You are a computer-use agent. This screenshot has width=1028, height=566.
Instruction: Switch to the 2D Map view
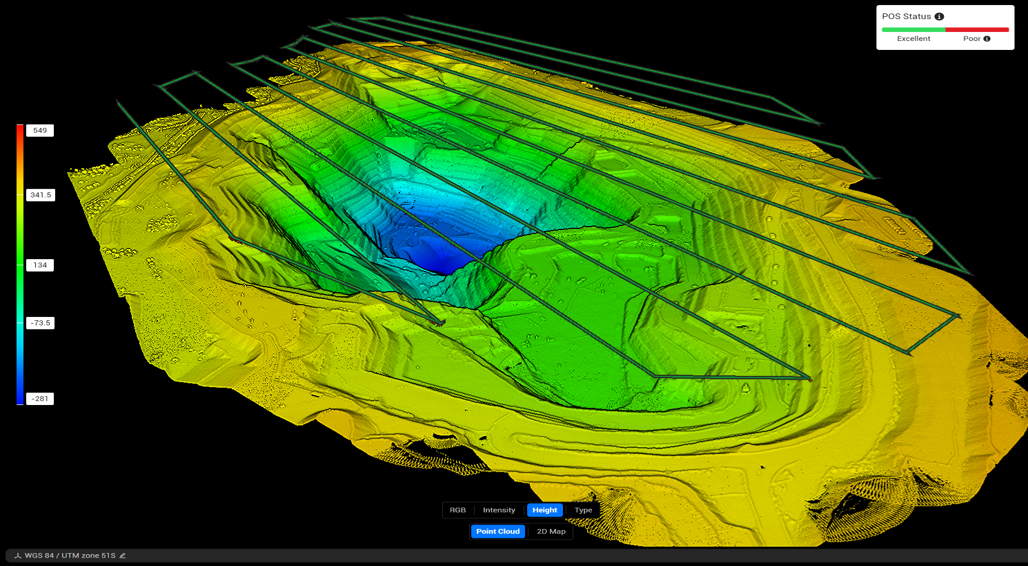(551, 531)
